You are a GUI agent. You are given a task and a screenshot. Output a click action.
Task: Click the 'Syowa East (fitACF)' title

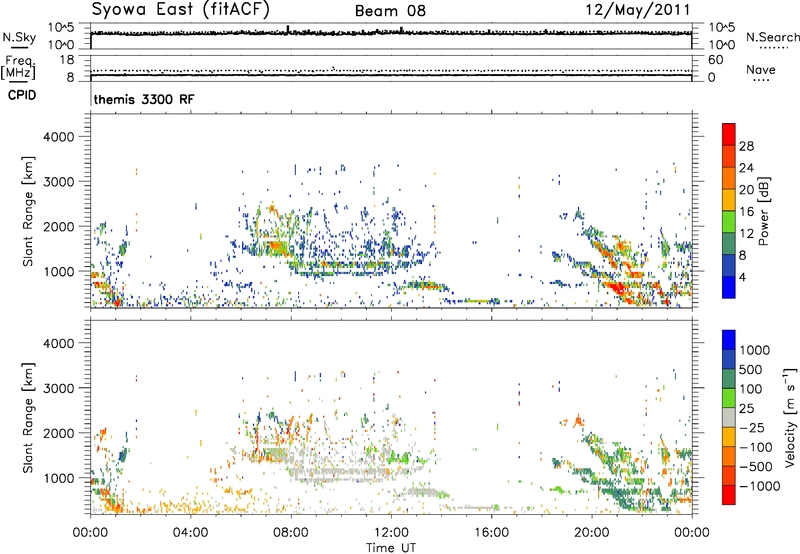click(181, 10)
